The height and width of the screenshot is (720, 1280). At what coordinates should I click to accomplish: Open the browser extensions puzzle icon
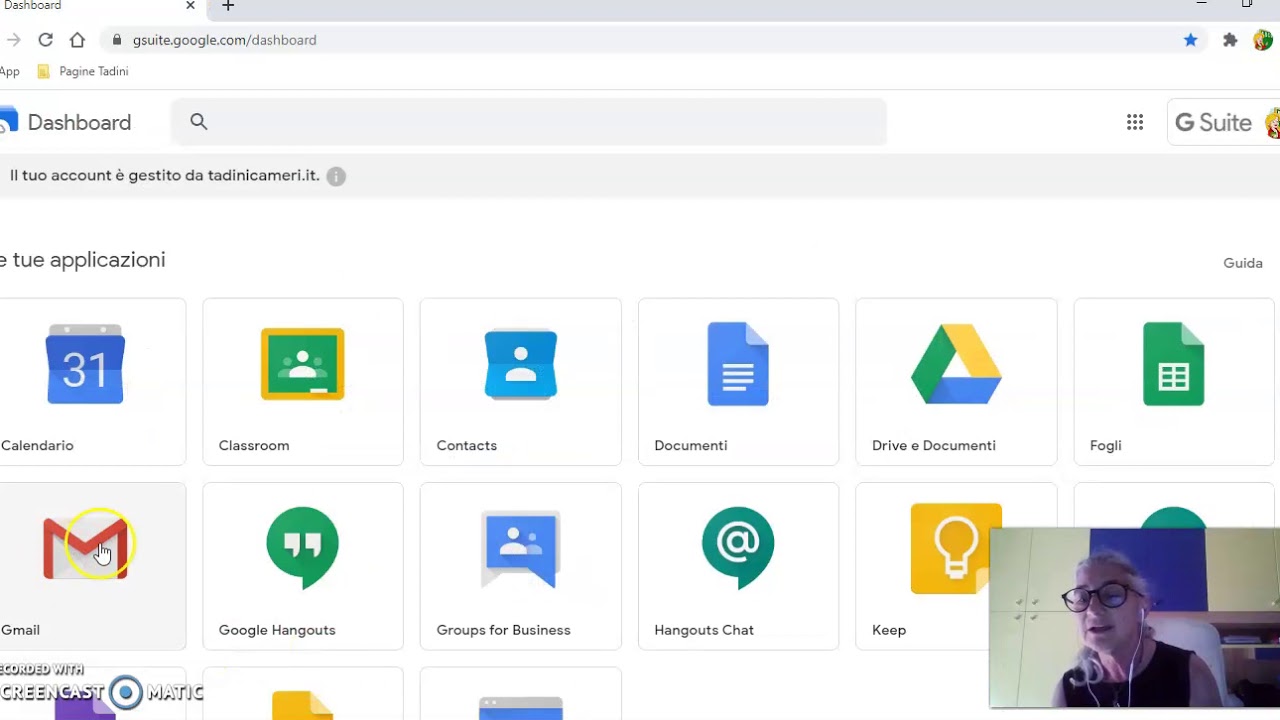coord(1230,40)
